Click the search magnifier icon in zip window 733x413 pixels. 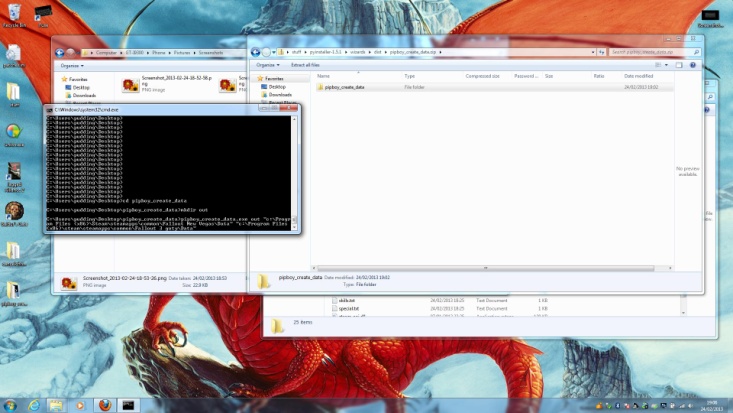click(696, 52)
